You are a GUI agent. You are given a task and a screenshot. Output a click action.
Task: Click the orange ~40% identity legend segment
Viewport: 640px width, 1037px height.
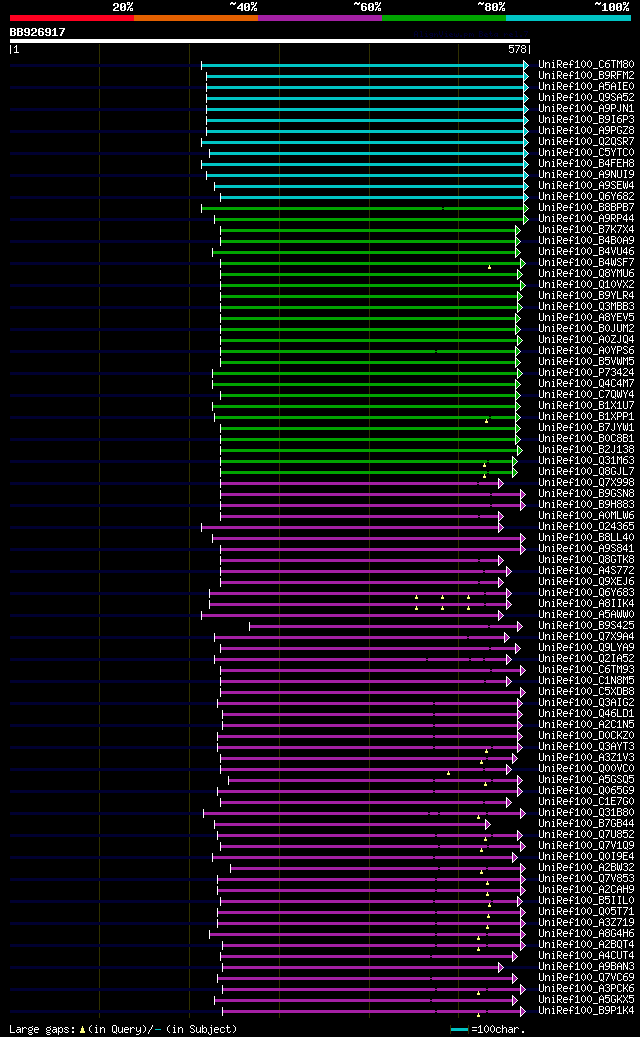[196, 18]
